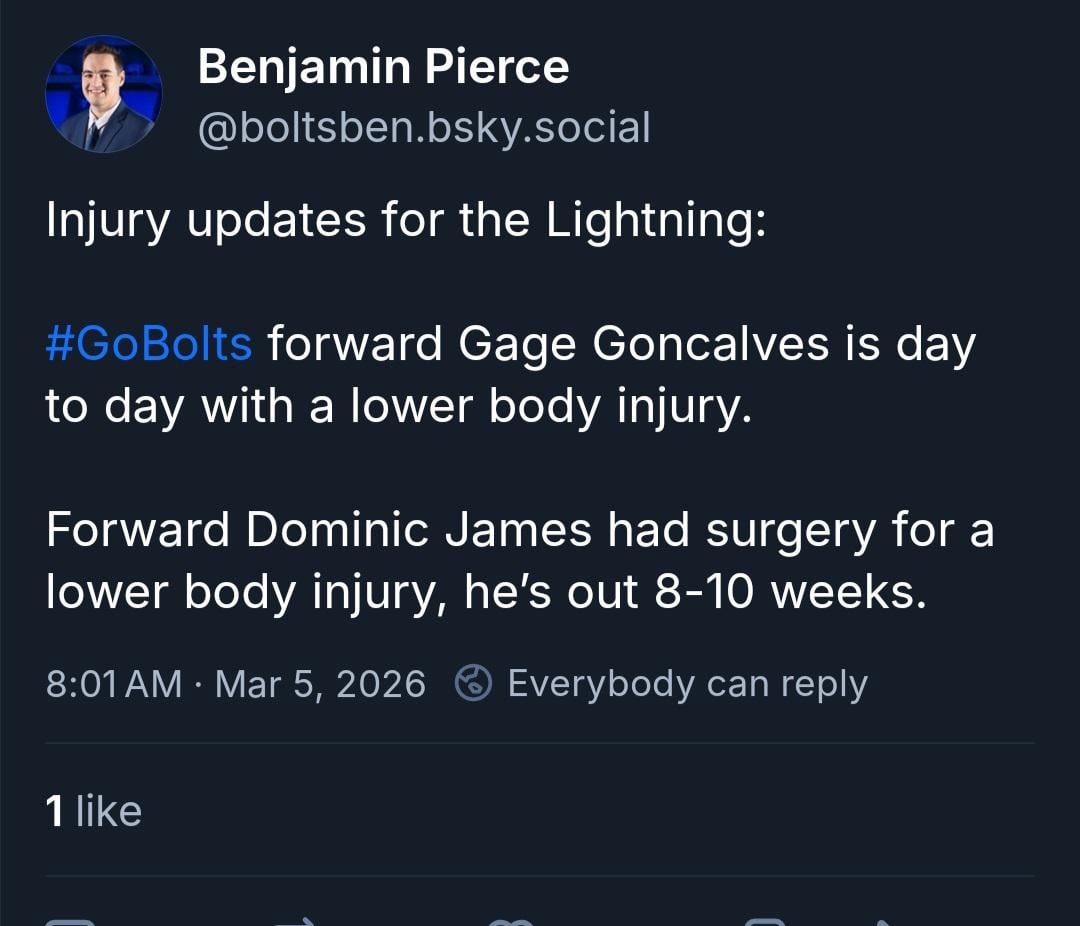Click the 'Mar 5, 2026' date
The height and width of the screenshot is (926, 1080).
(320, 684)
